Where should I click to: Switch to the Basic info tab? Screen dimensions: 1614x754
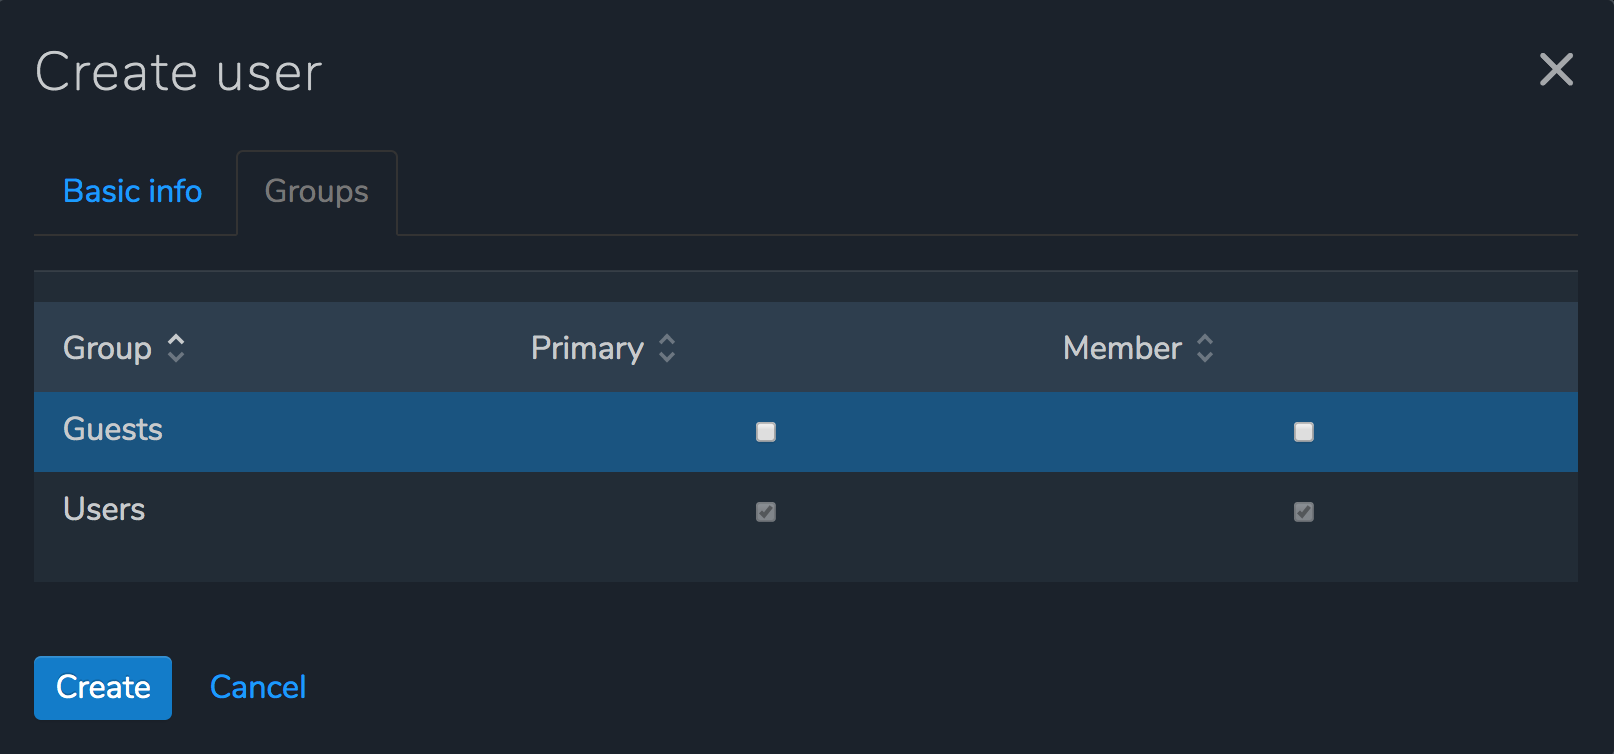click(132, 191)
